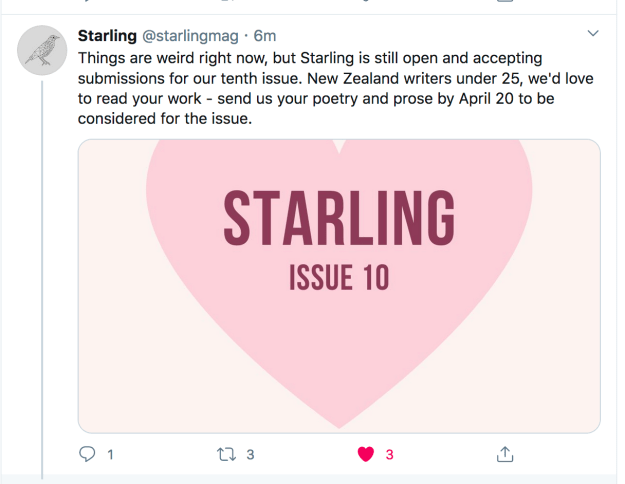Retweet the Starling submissions tweet

(226, 454)
